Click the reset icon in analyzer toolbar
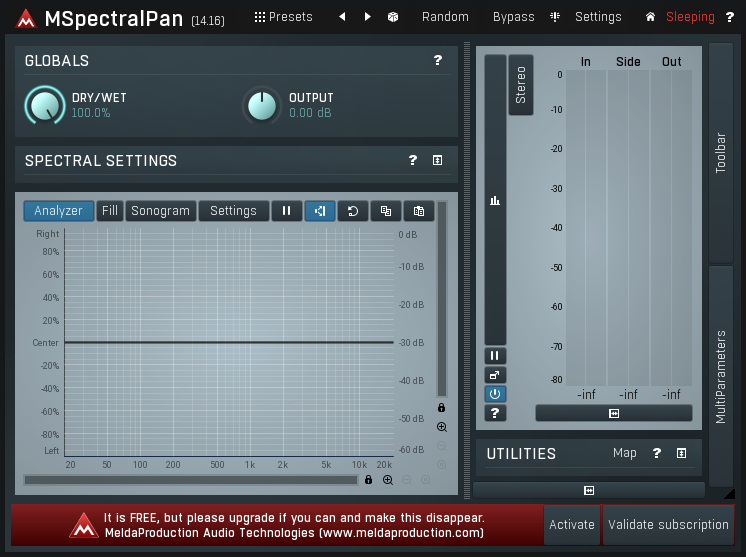746x557 pixels. point(352,211)
